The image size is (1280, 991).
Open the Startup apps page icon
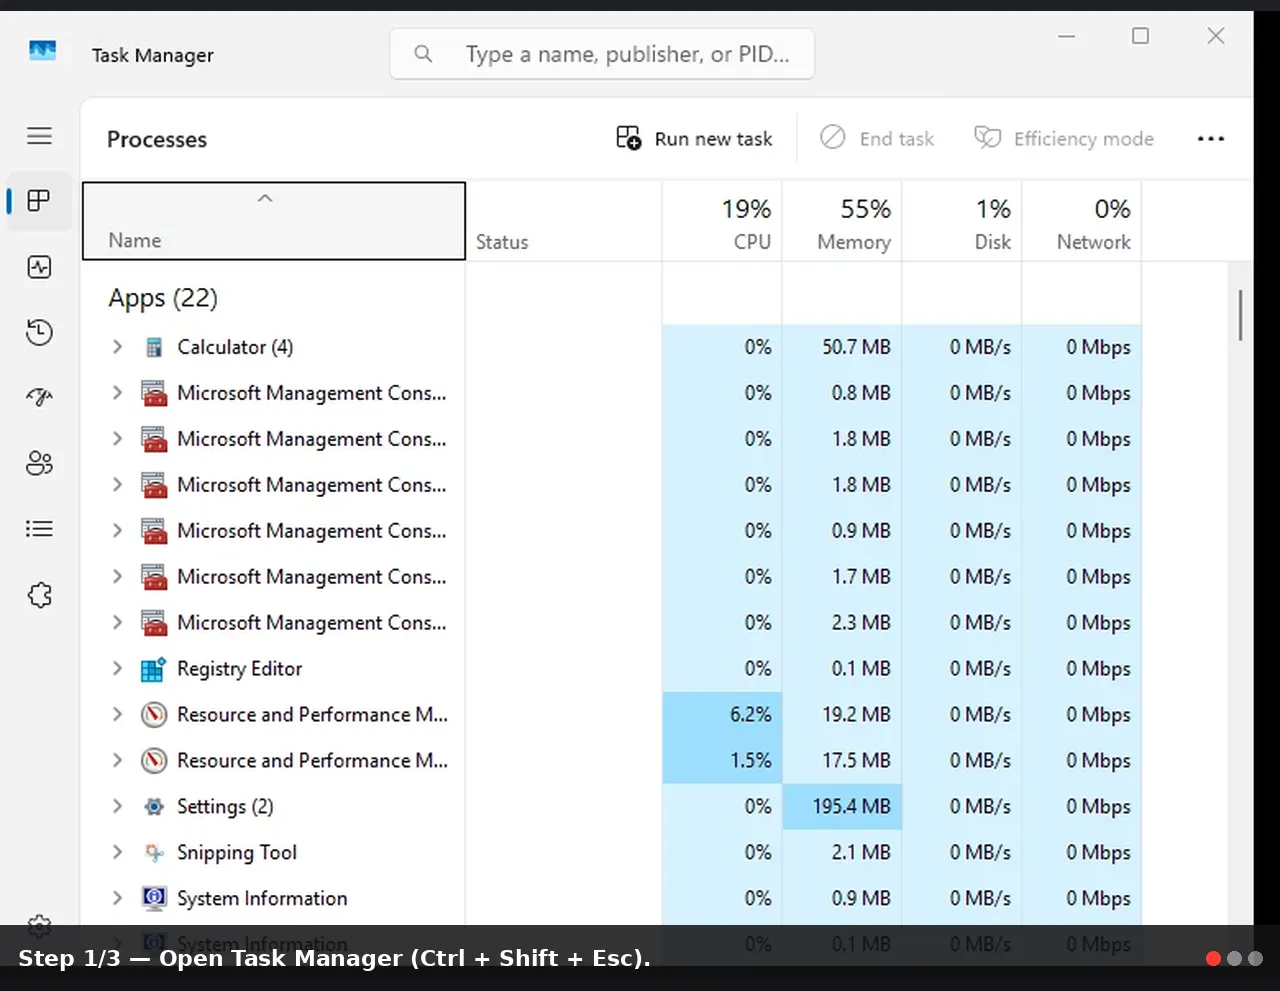click(x=39, y=398)
